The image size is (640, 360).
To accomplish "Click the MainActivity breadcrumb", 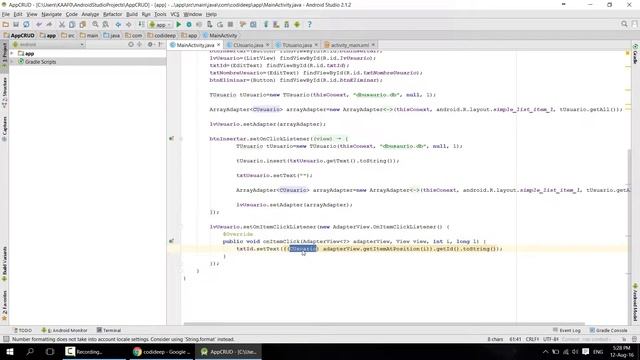I will pyautogui.click(x=220, y=36).
